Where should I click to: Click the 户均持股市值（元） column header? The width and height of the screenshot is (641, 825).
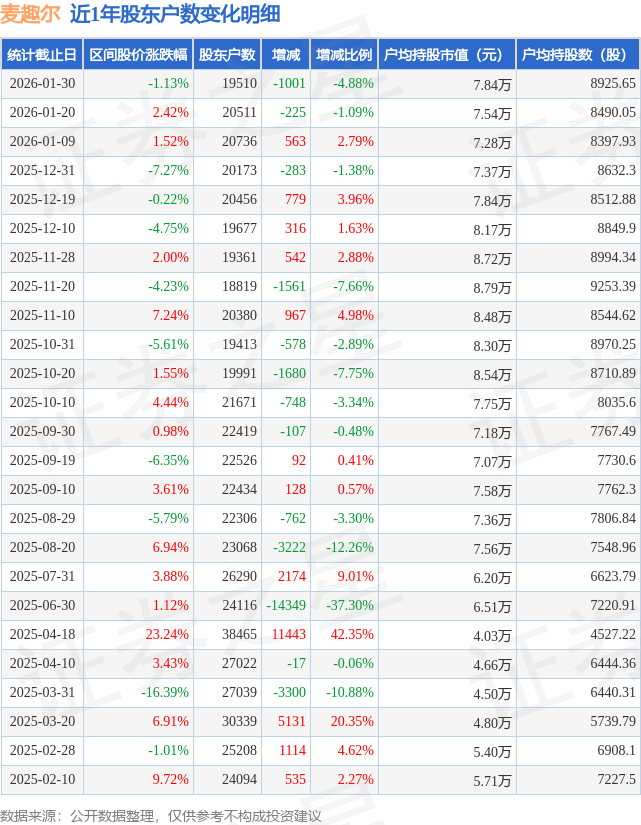coord(446,55)
